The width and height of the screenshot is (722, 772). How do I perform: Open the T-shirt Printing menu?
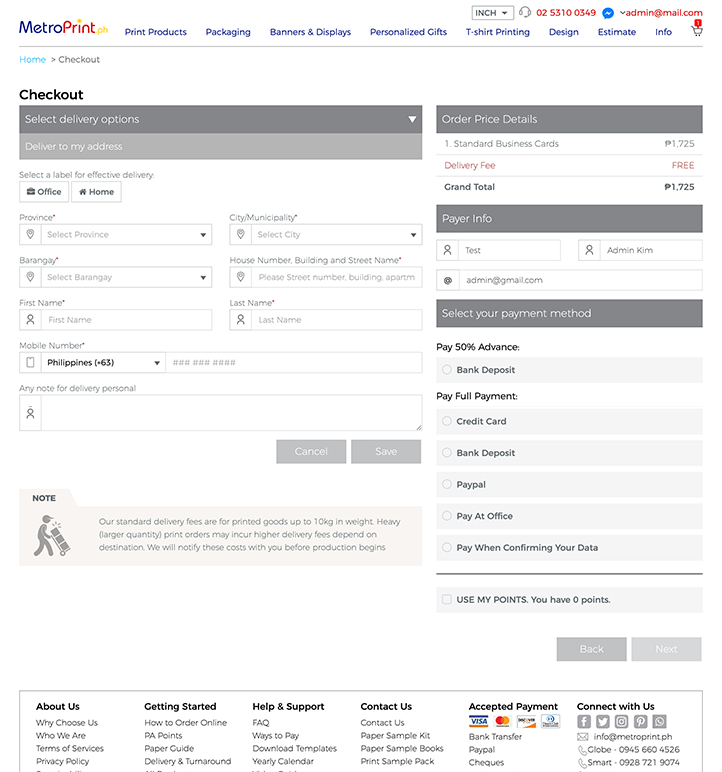click(497, 32)
